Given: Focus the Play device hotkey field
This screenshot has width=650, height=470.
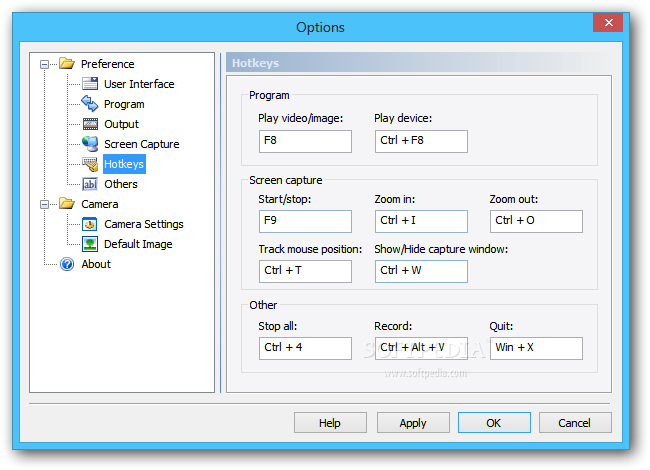Looking at the screenshot, I should (421, 141).
